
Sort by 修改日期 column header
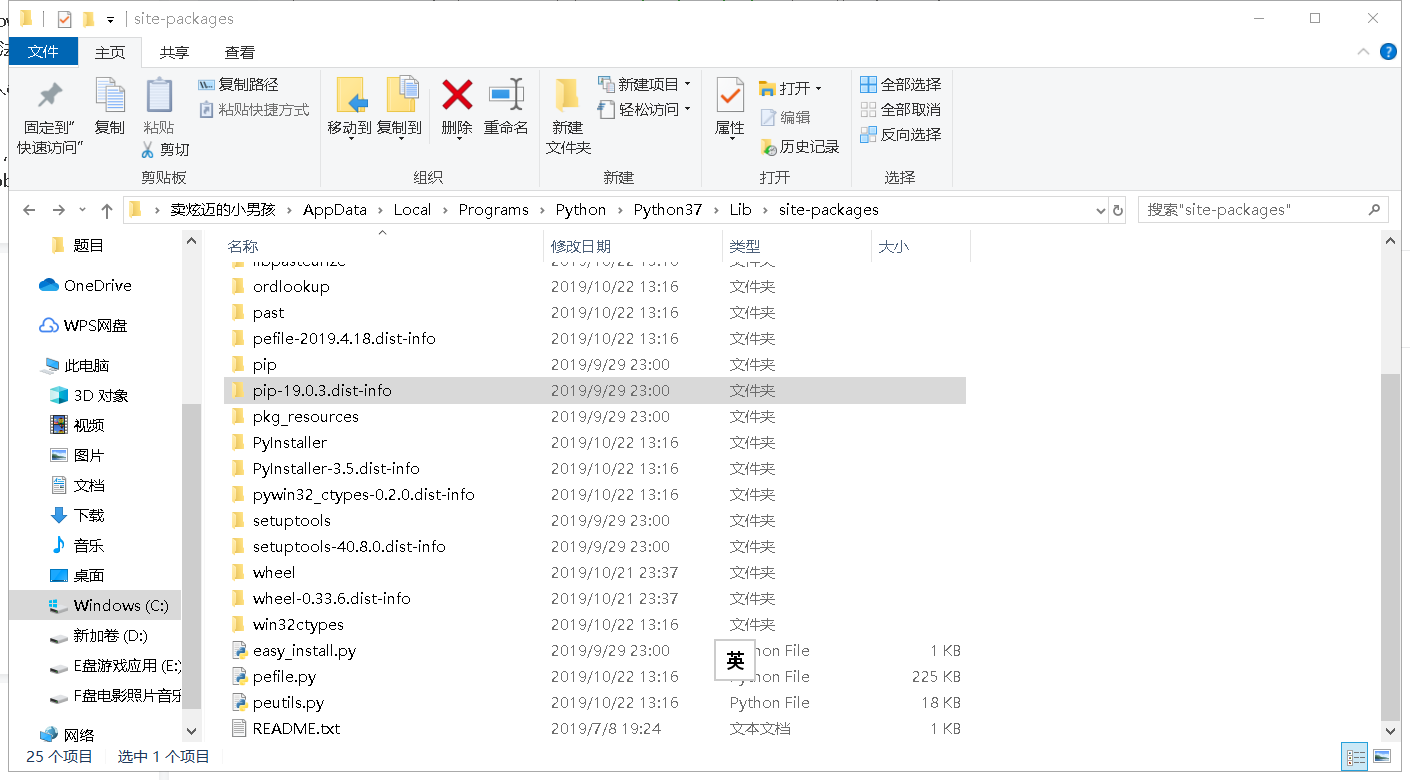tap(581, 246)
